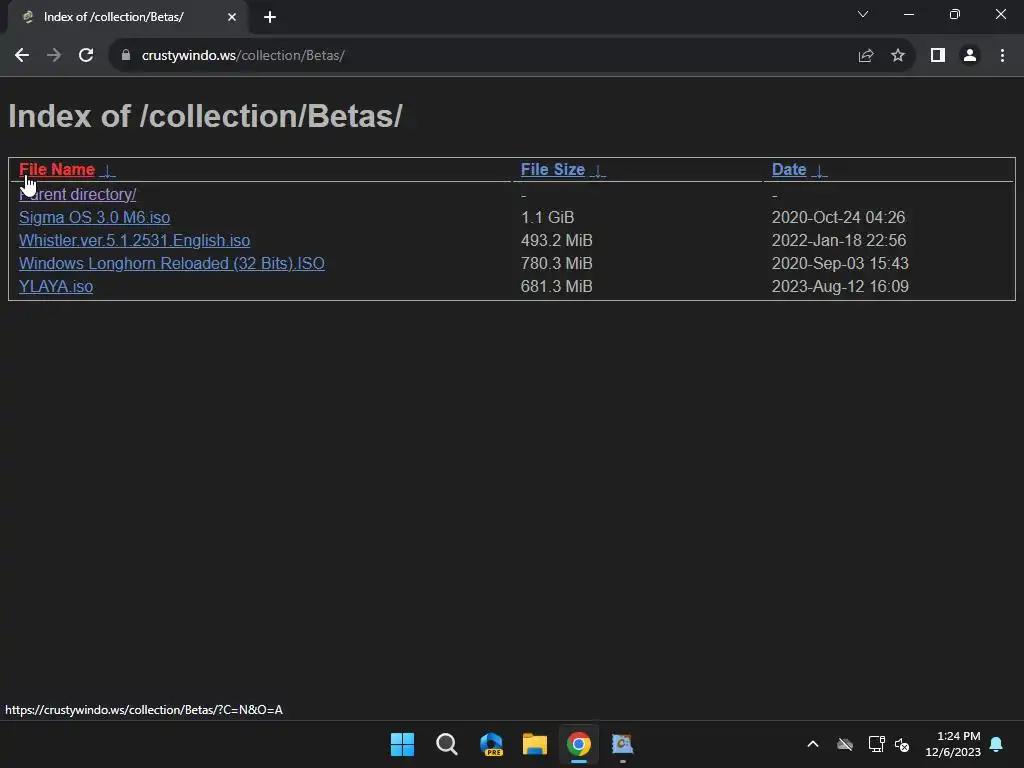Click the 1.1 GiB size value
This screenshot has width=1024, height=768.
547,217
